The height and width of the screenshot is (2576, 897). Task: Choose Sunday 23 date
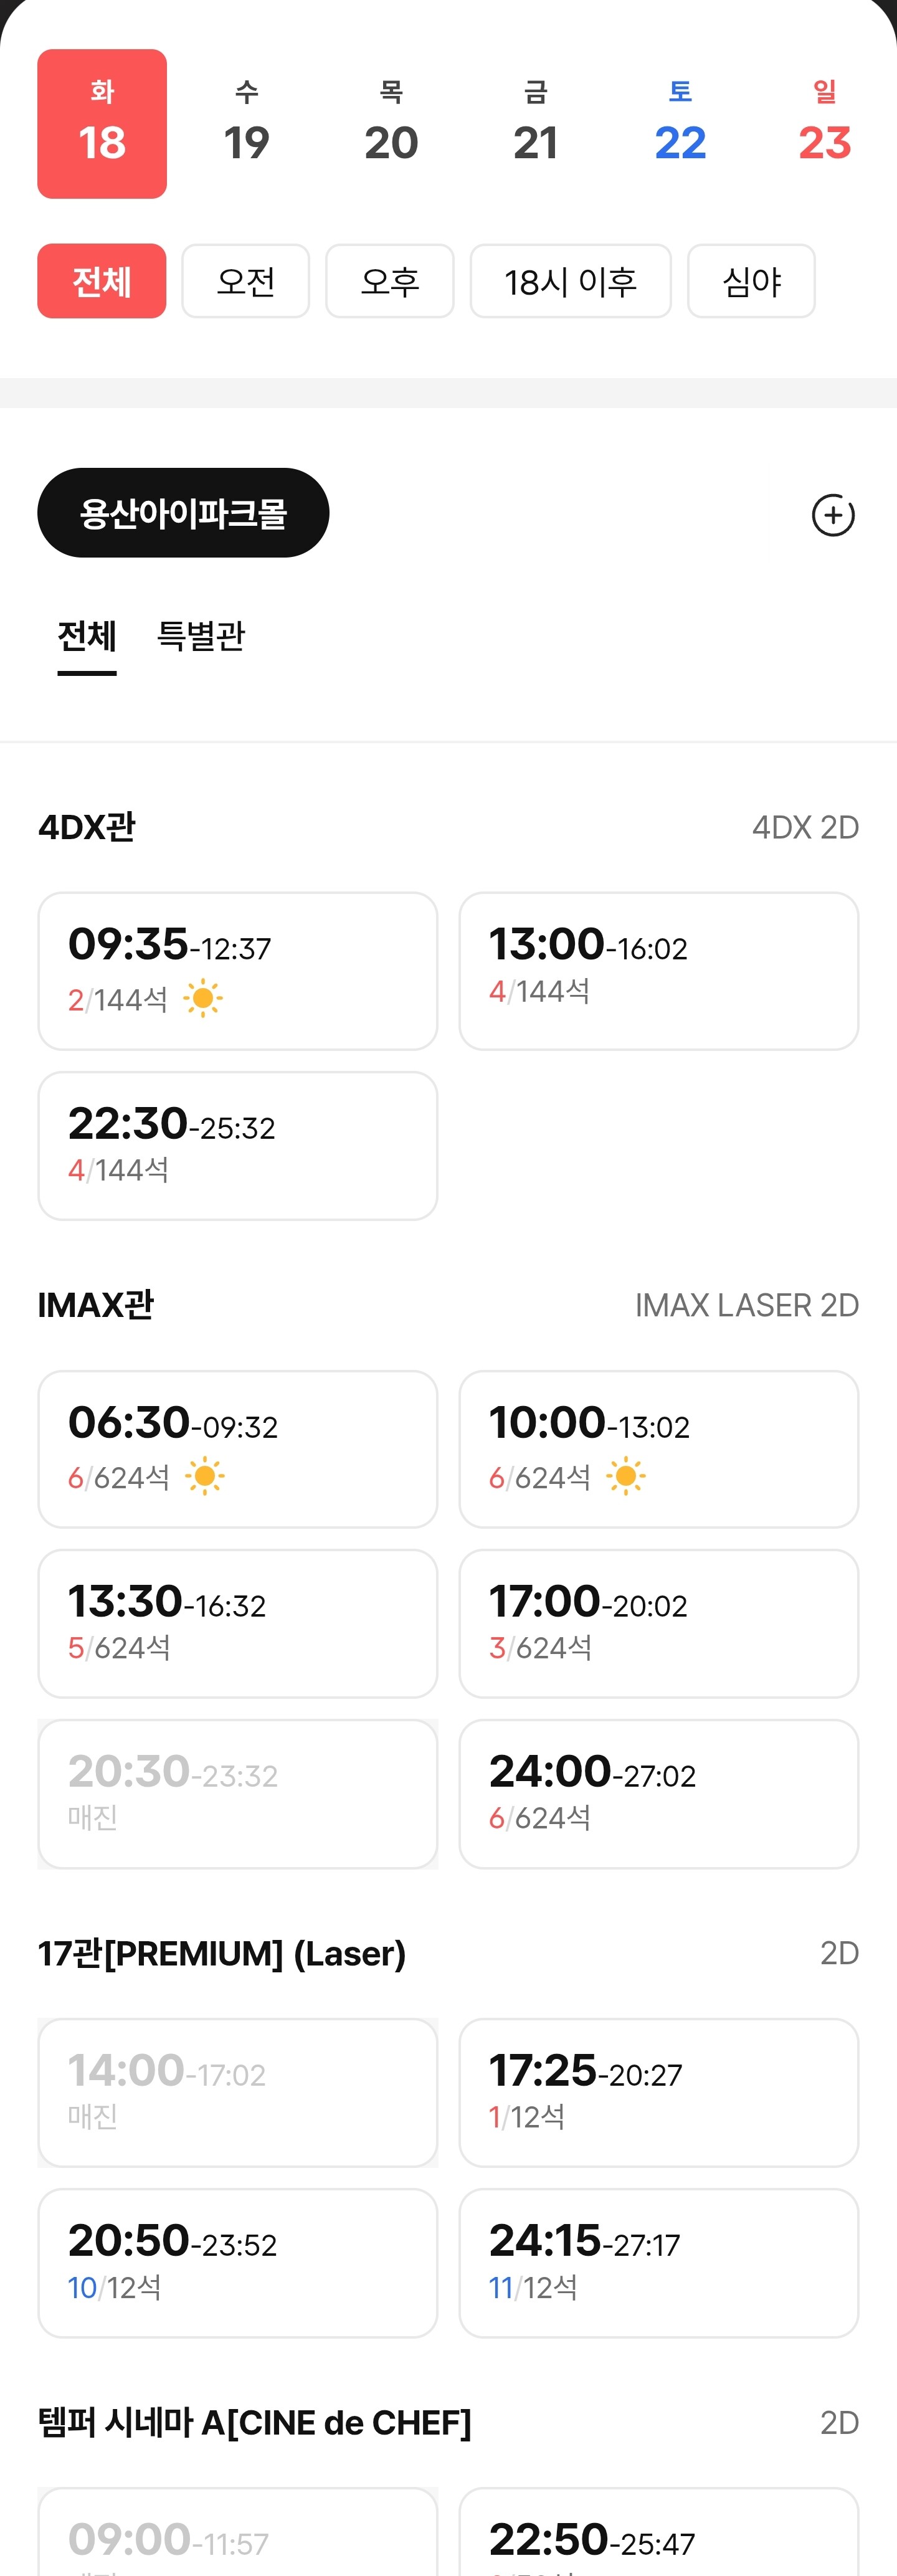tap(824, 124)
